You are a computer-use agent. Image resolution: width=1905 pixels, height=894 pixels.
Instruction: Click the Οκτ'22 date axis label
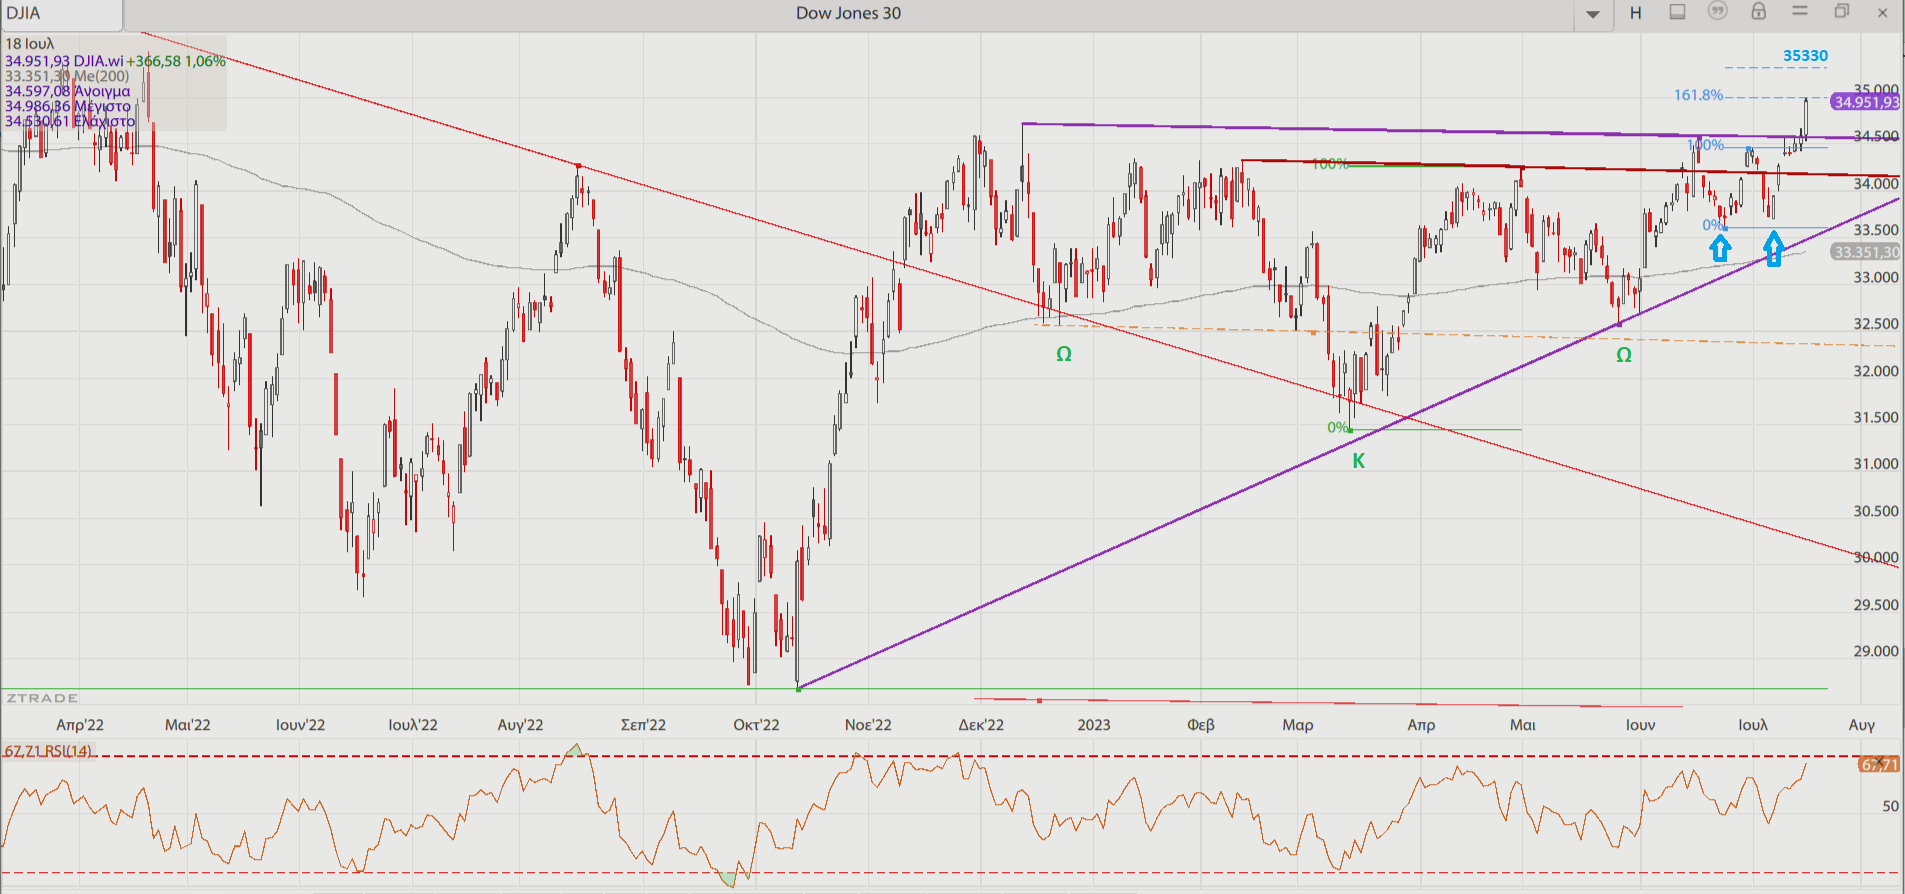[x=756, y=725]
